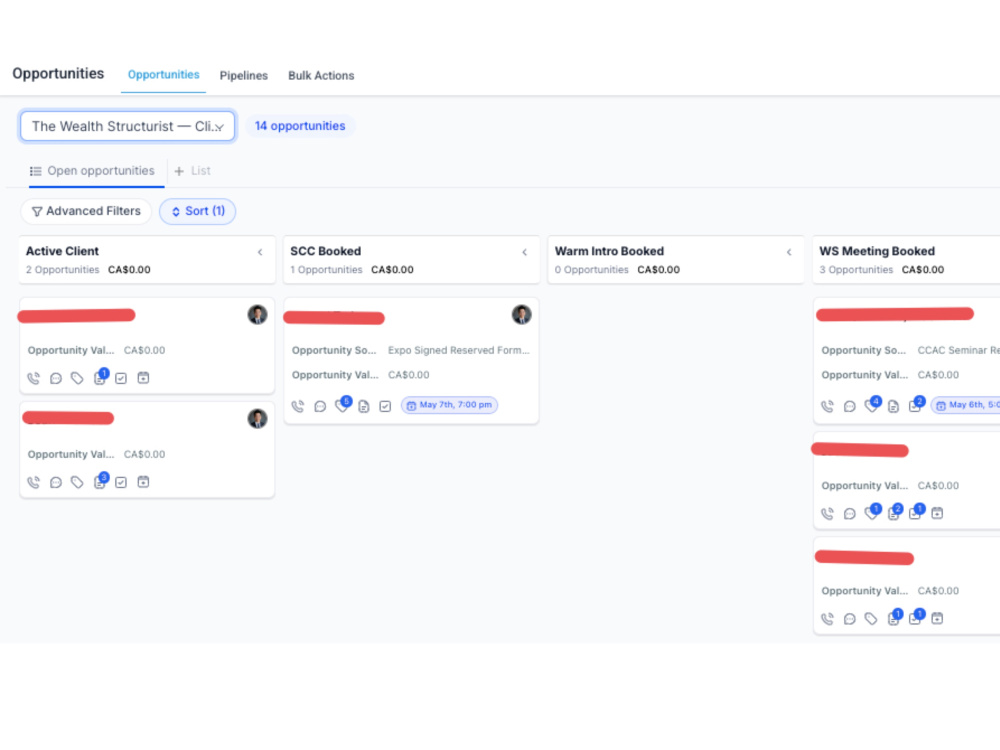1000x750 pixels.
Task: Click '3 Opportunities' under WS Meeting Booked
Action: tap(856, 270)
